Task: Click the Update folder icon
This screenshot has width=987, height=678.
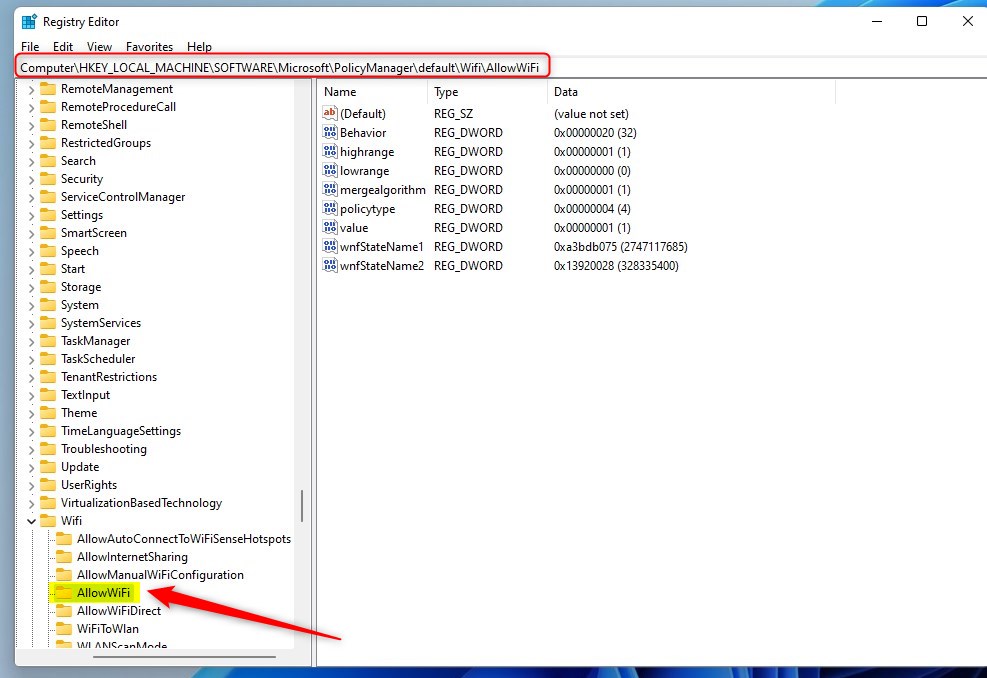Action: [48, 466]
